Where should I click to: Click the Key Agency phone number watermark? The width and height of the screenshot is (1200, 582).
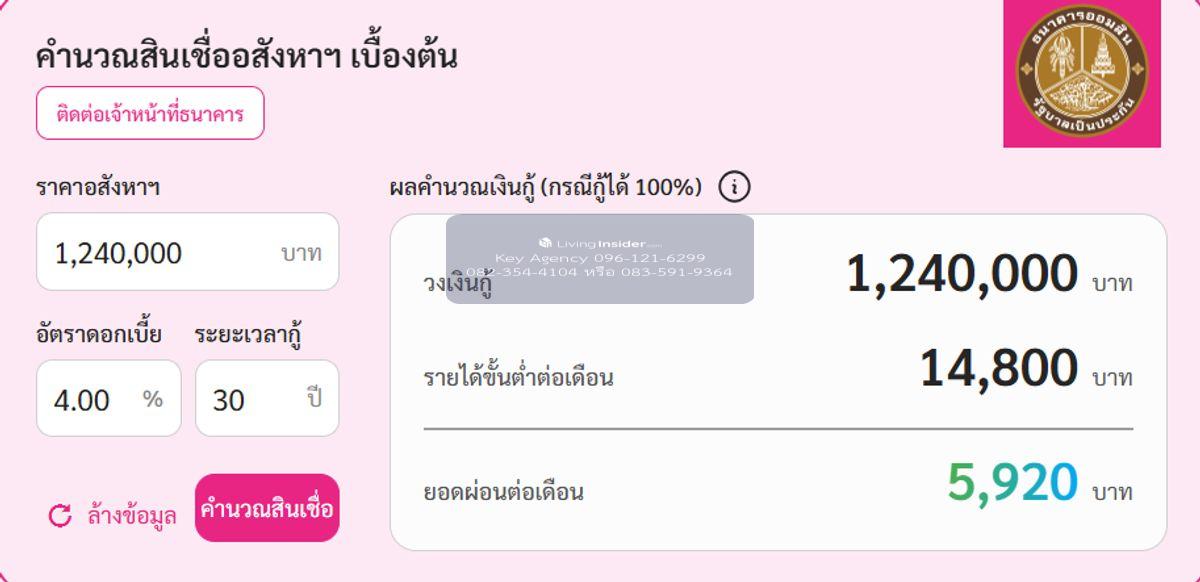click(600, 258)
